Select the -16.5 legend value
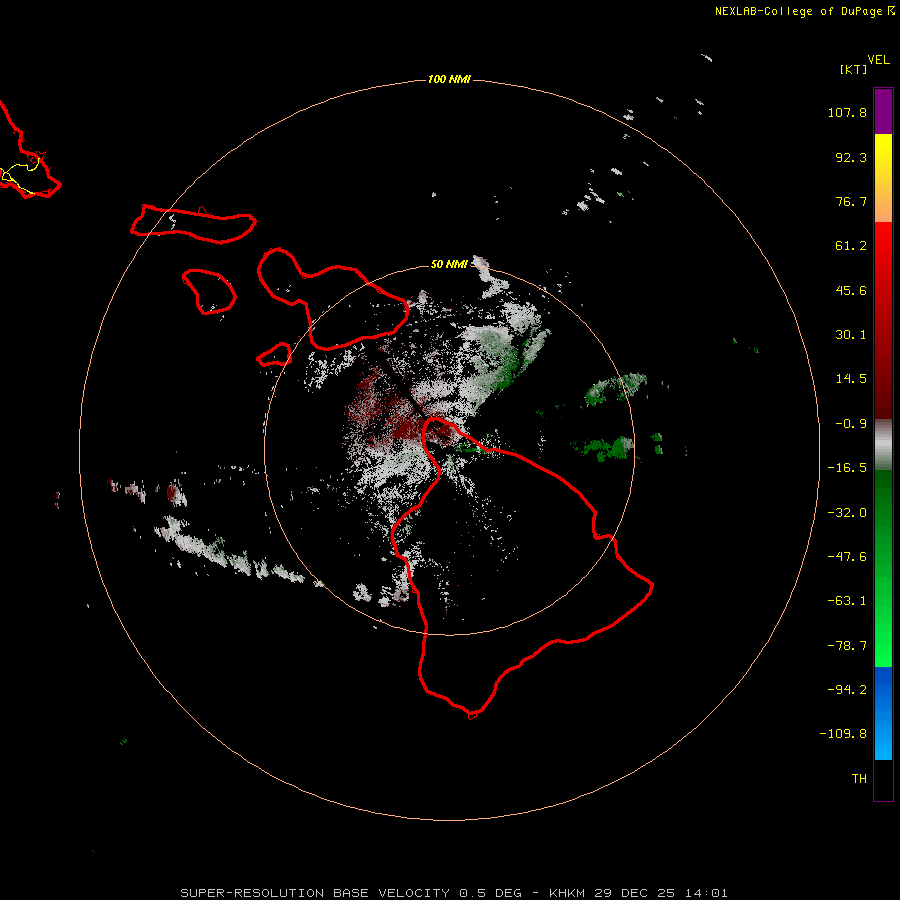 click(847, 468)
